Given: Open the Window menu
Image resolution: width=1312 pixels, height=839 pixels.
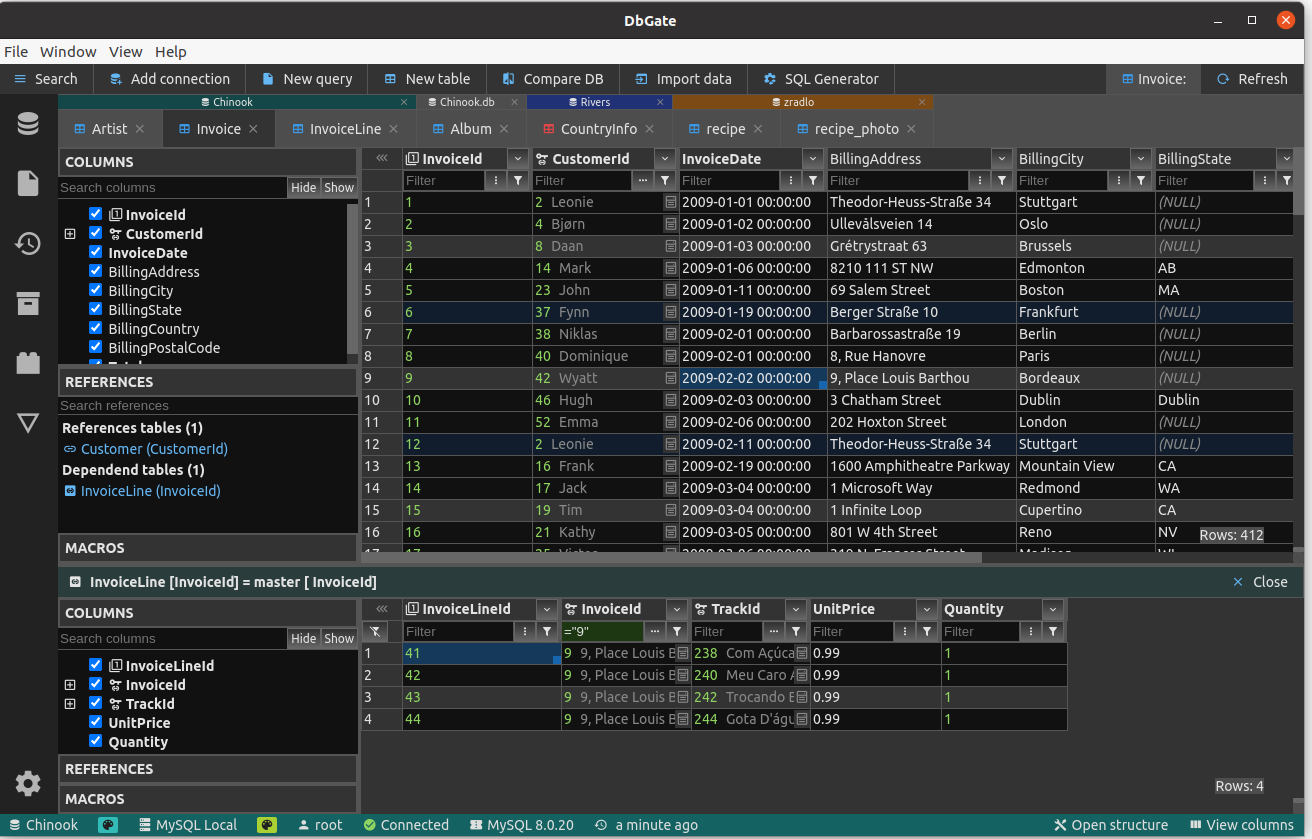Looking at the screenshot, I should click(x=68, y=51).
